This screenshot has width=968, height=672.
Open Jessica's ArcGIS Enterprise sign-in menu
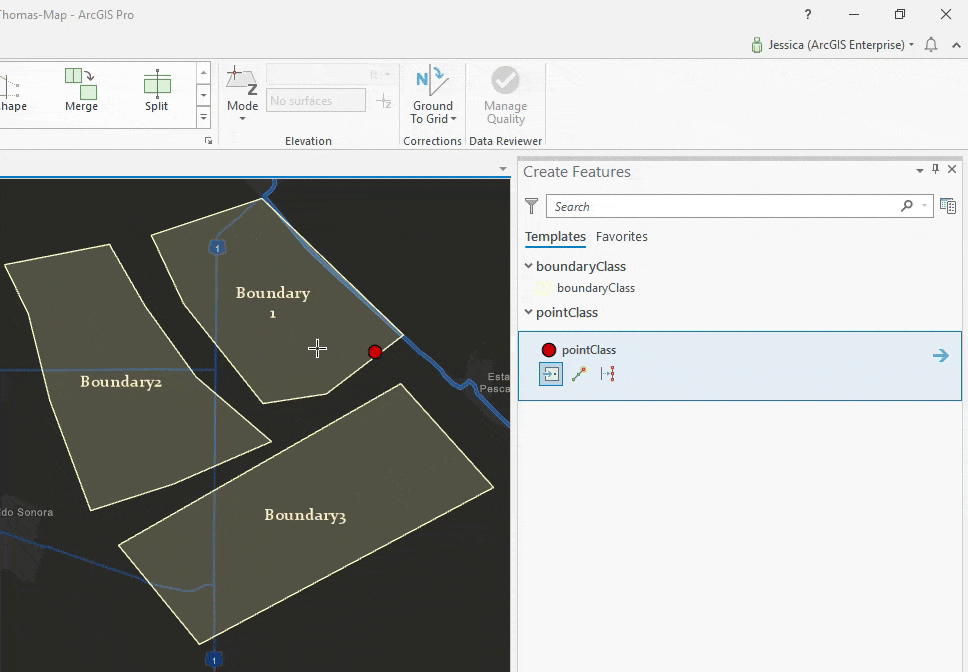(832, 45)
